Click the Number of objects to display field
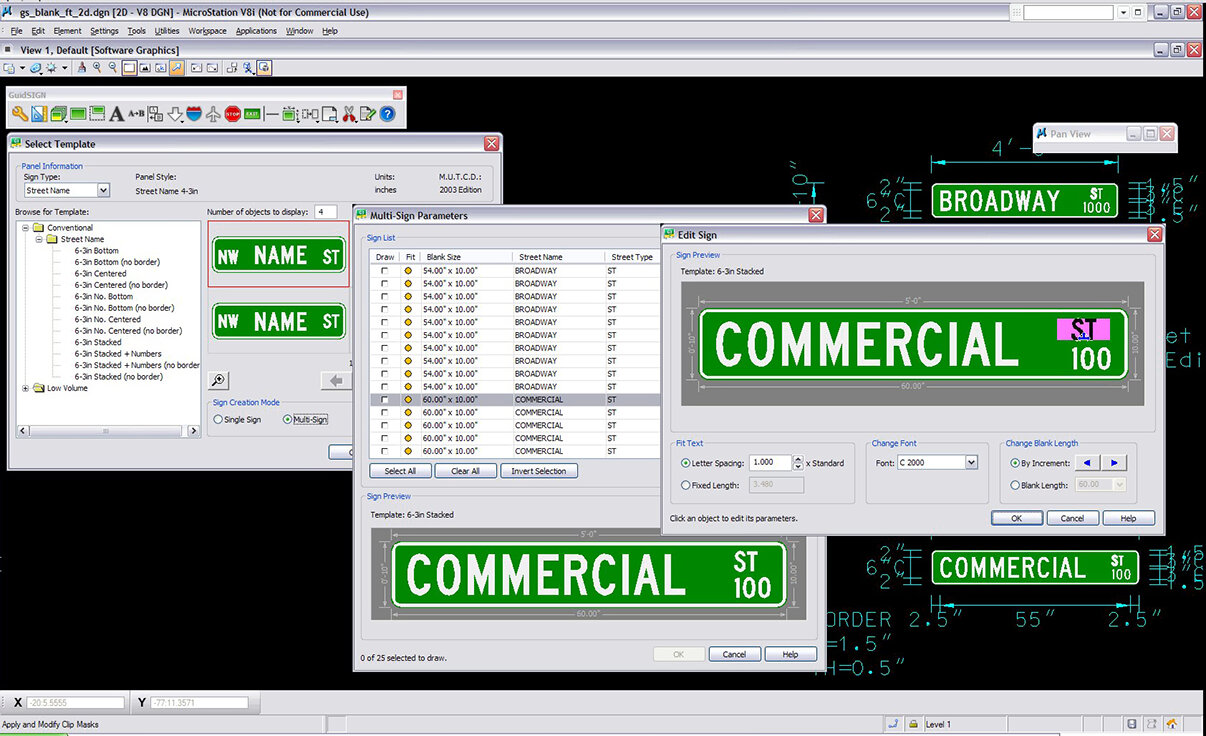 click(325, 212)
